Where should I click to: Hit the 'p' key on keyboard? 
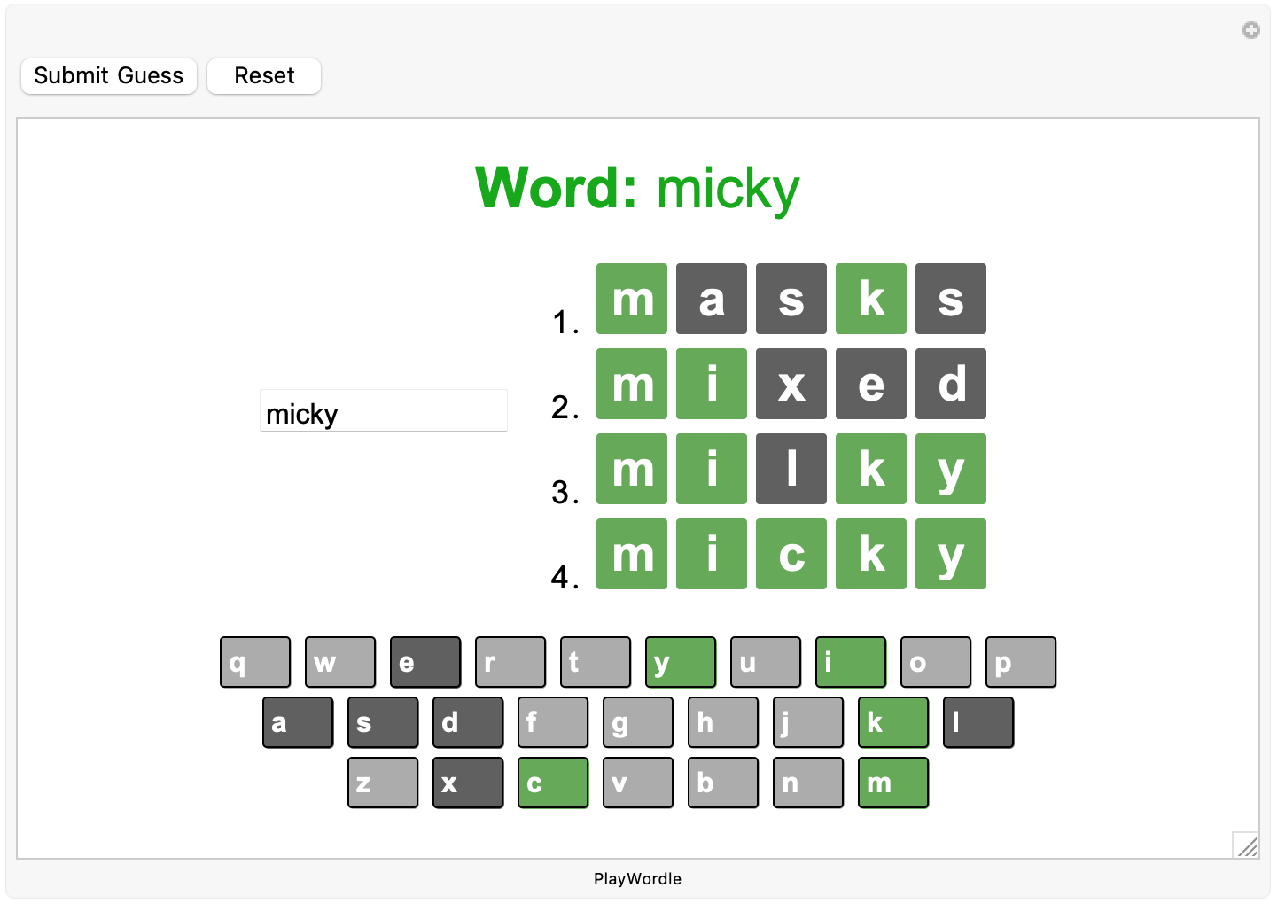coord(1020,662)
